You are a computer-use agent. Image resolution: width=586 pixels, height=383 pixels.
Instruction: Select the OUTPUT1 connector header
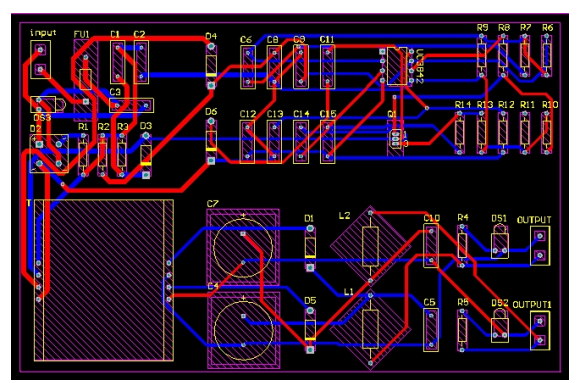tap(540, 330)
